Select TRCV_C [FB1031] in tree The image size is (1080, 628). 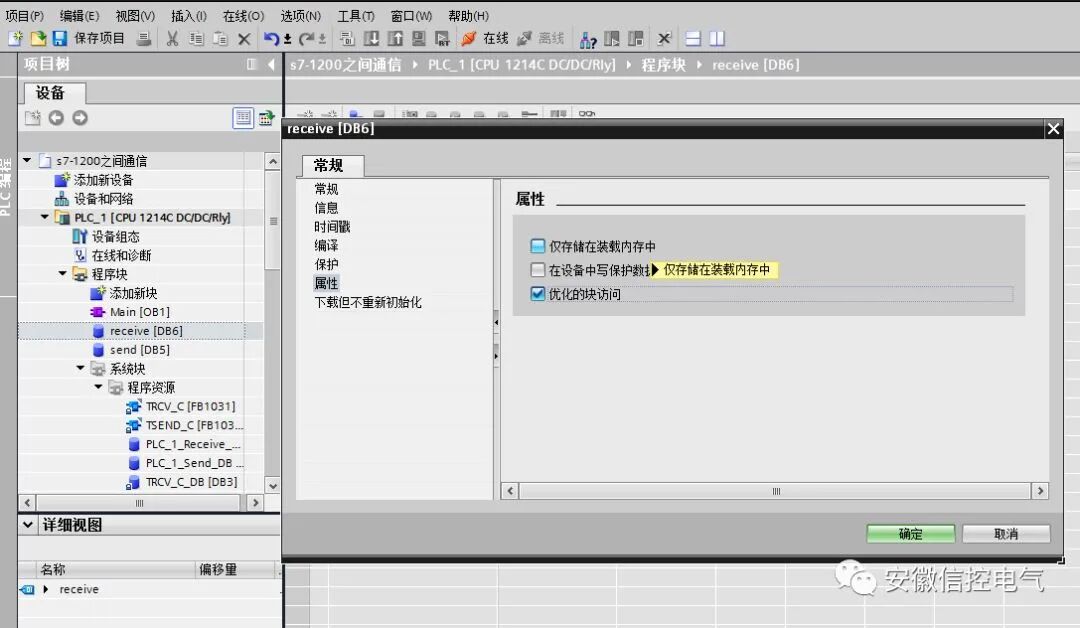point(191,406)
